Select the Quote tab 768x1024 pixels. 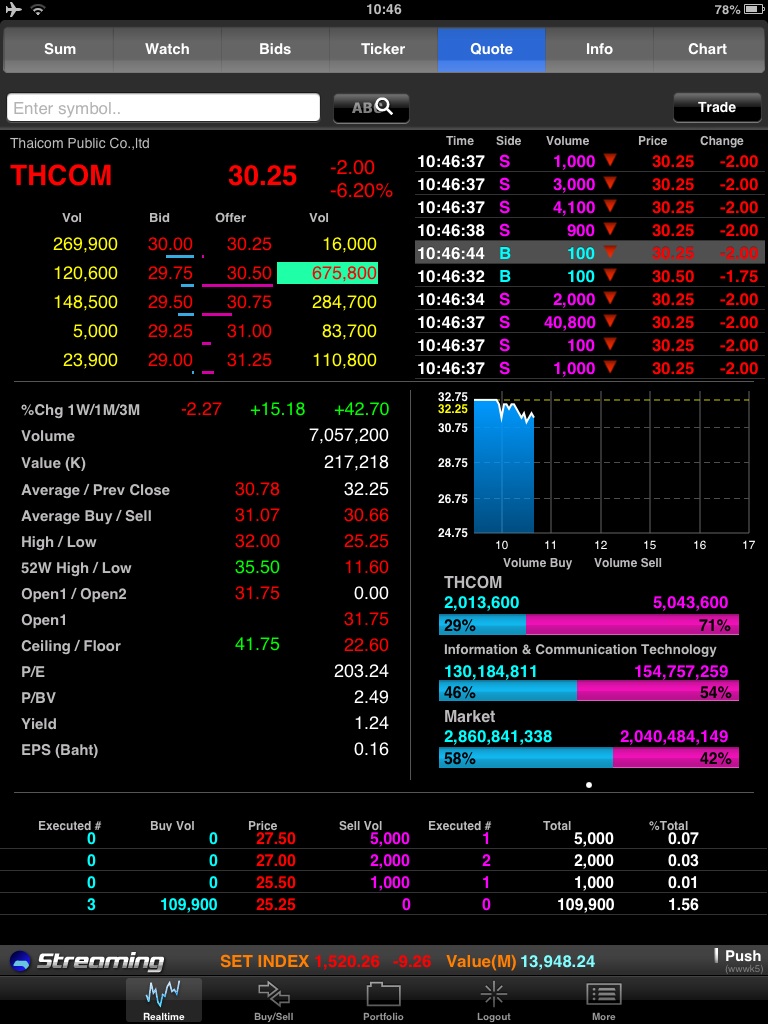coord(491,49)
